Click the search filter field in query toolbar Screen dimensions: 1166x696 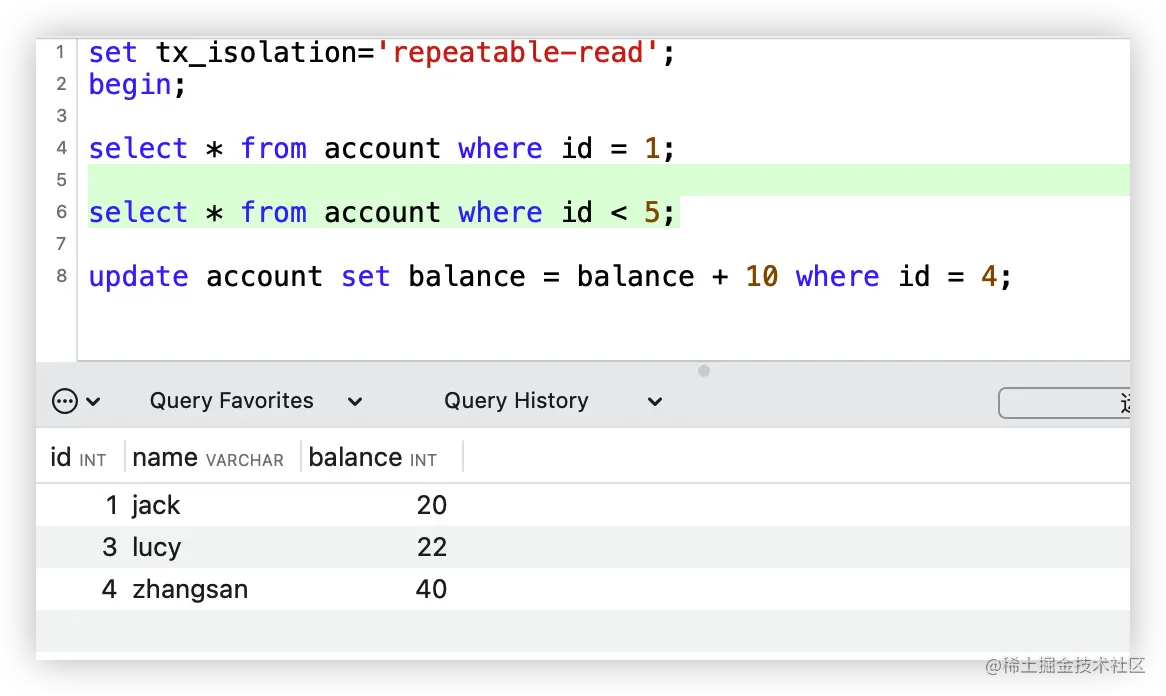1064,403
